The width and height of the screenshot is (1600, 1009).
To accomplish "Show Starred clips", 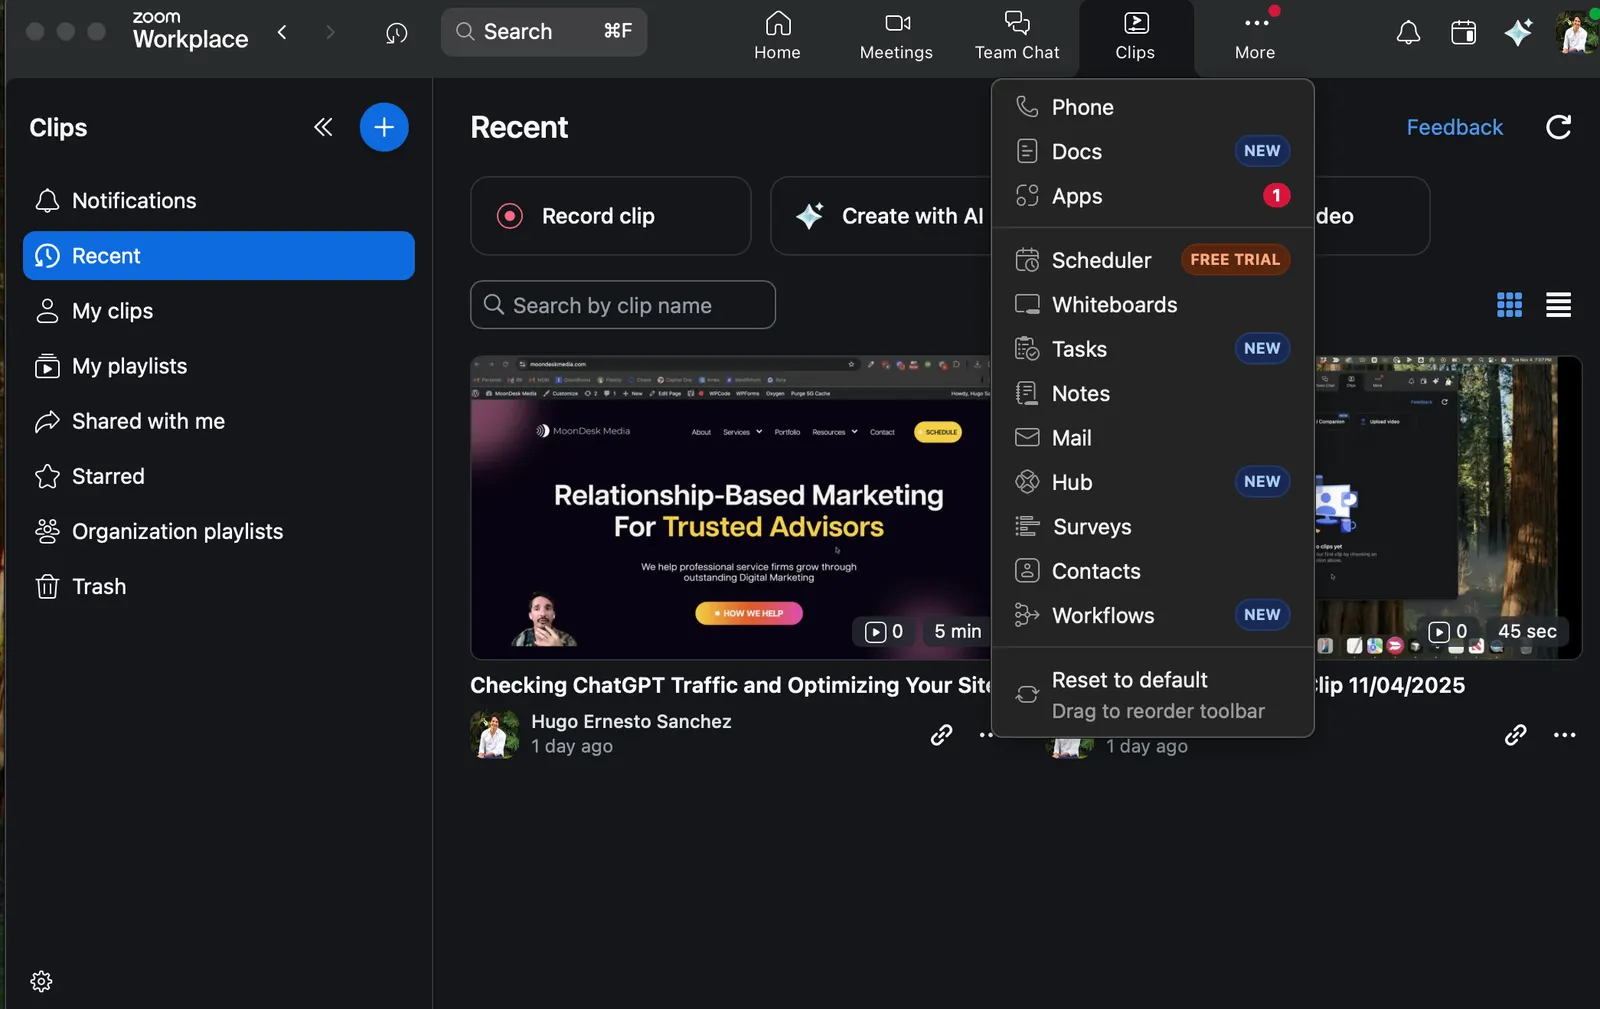I will [x=218, y=476].
